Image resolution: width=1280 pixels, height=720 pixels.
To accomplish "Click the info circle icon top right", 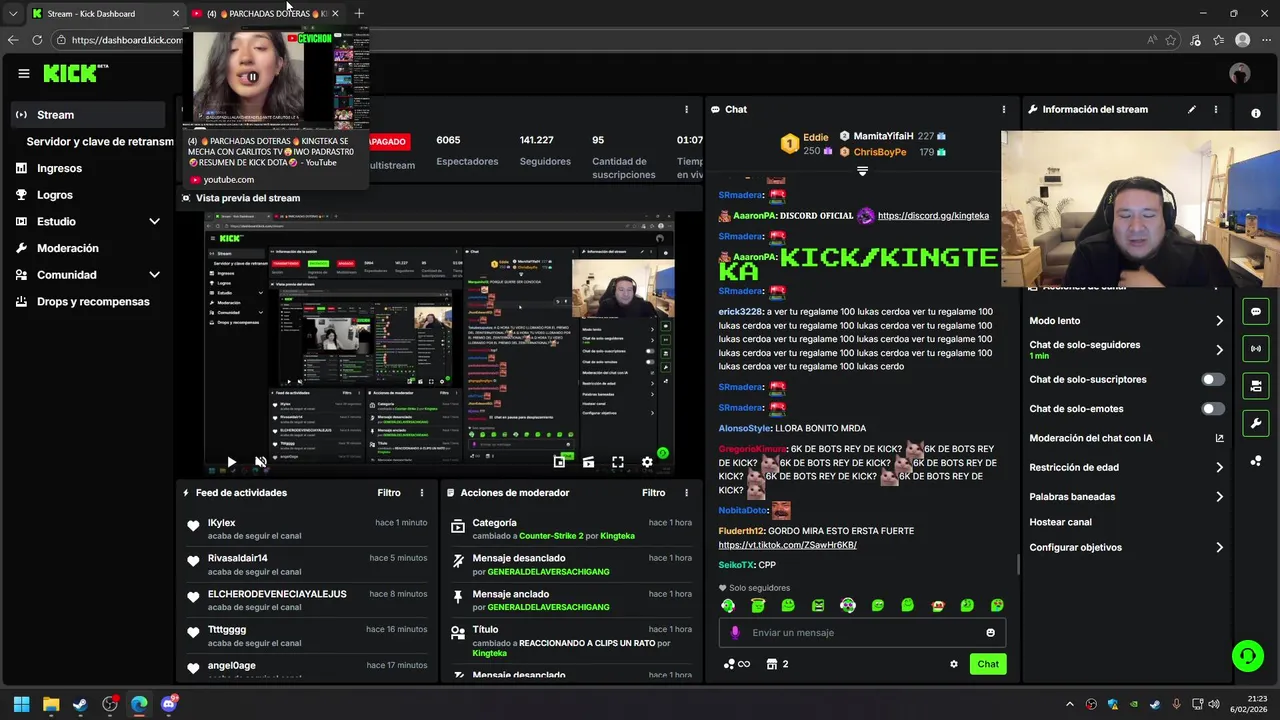I will pyautogui.click(x=1256, y=114).
